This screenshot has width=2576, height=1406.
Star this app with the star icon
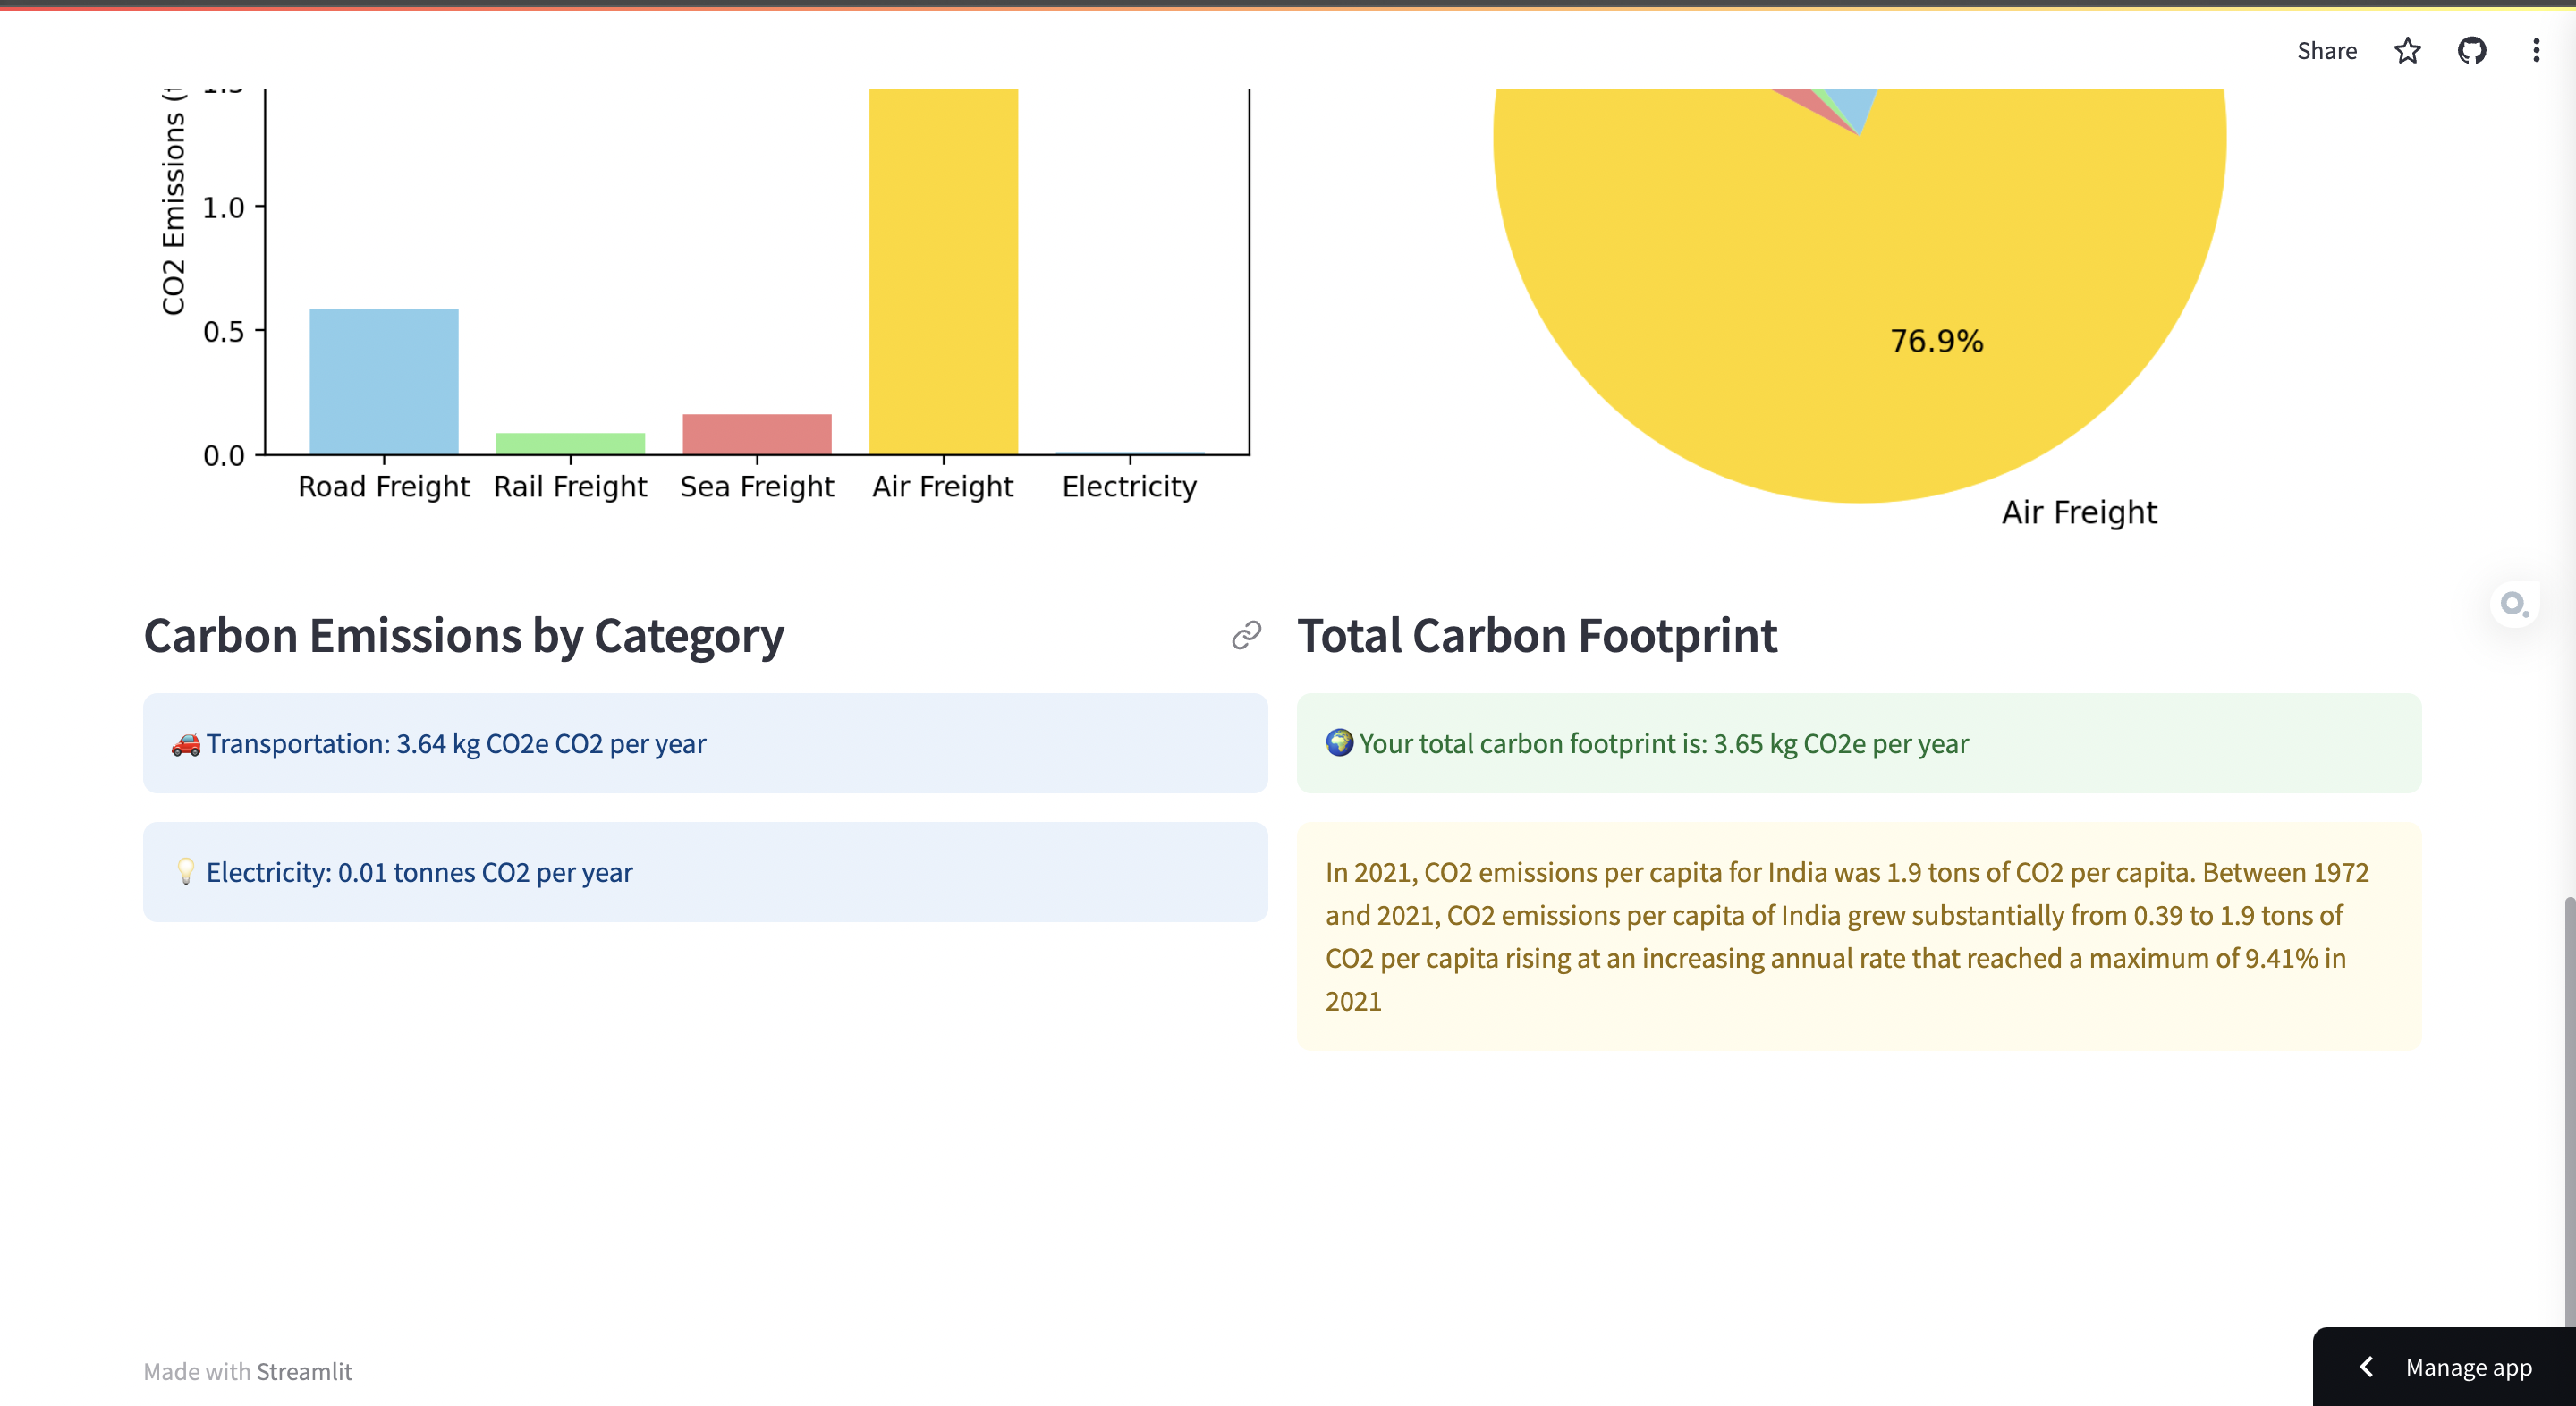pyautogui.click(x=2407, y=50)
